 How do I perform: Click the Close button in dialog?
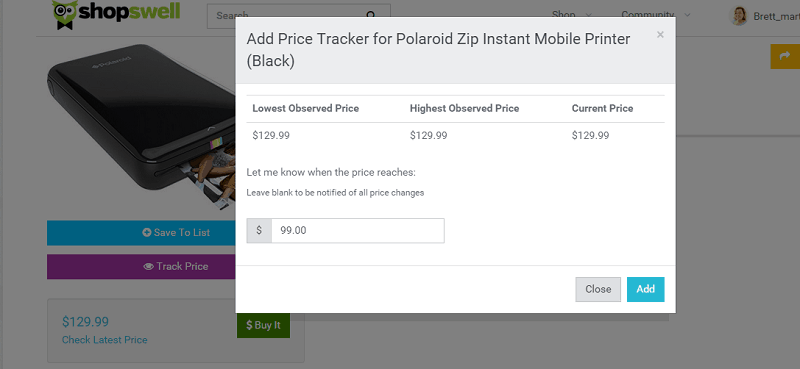pyautogui.click(x=598, y=289)
